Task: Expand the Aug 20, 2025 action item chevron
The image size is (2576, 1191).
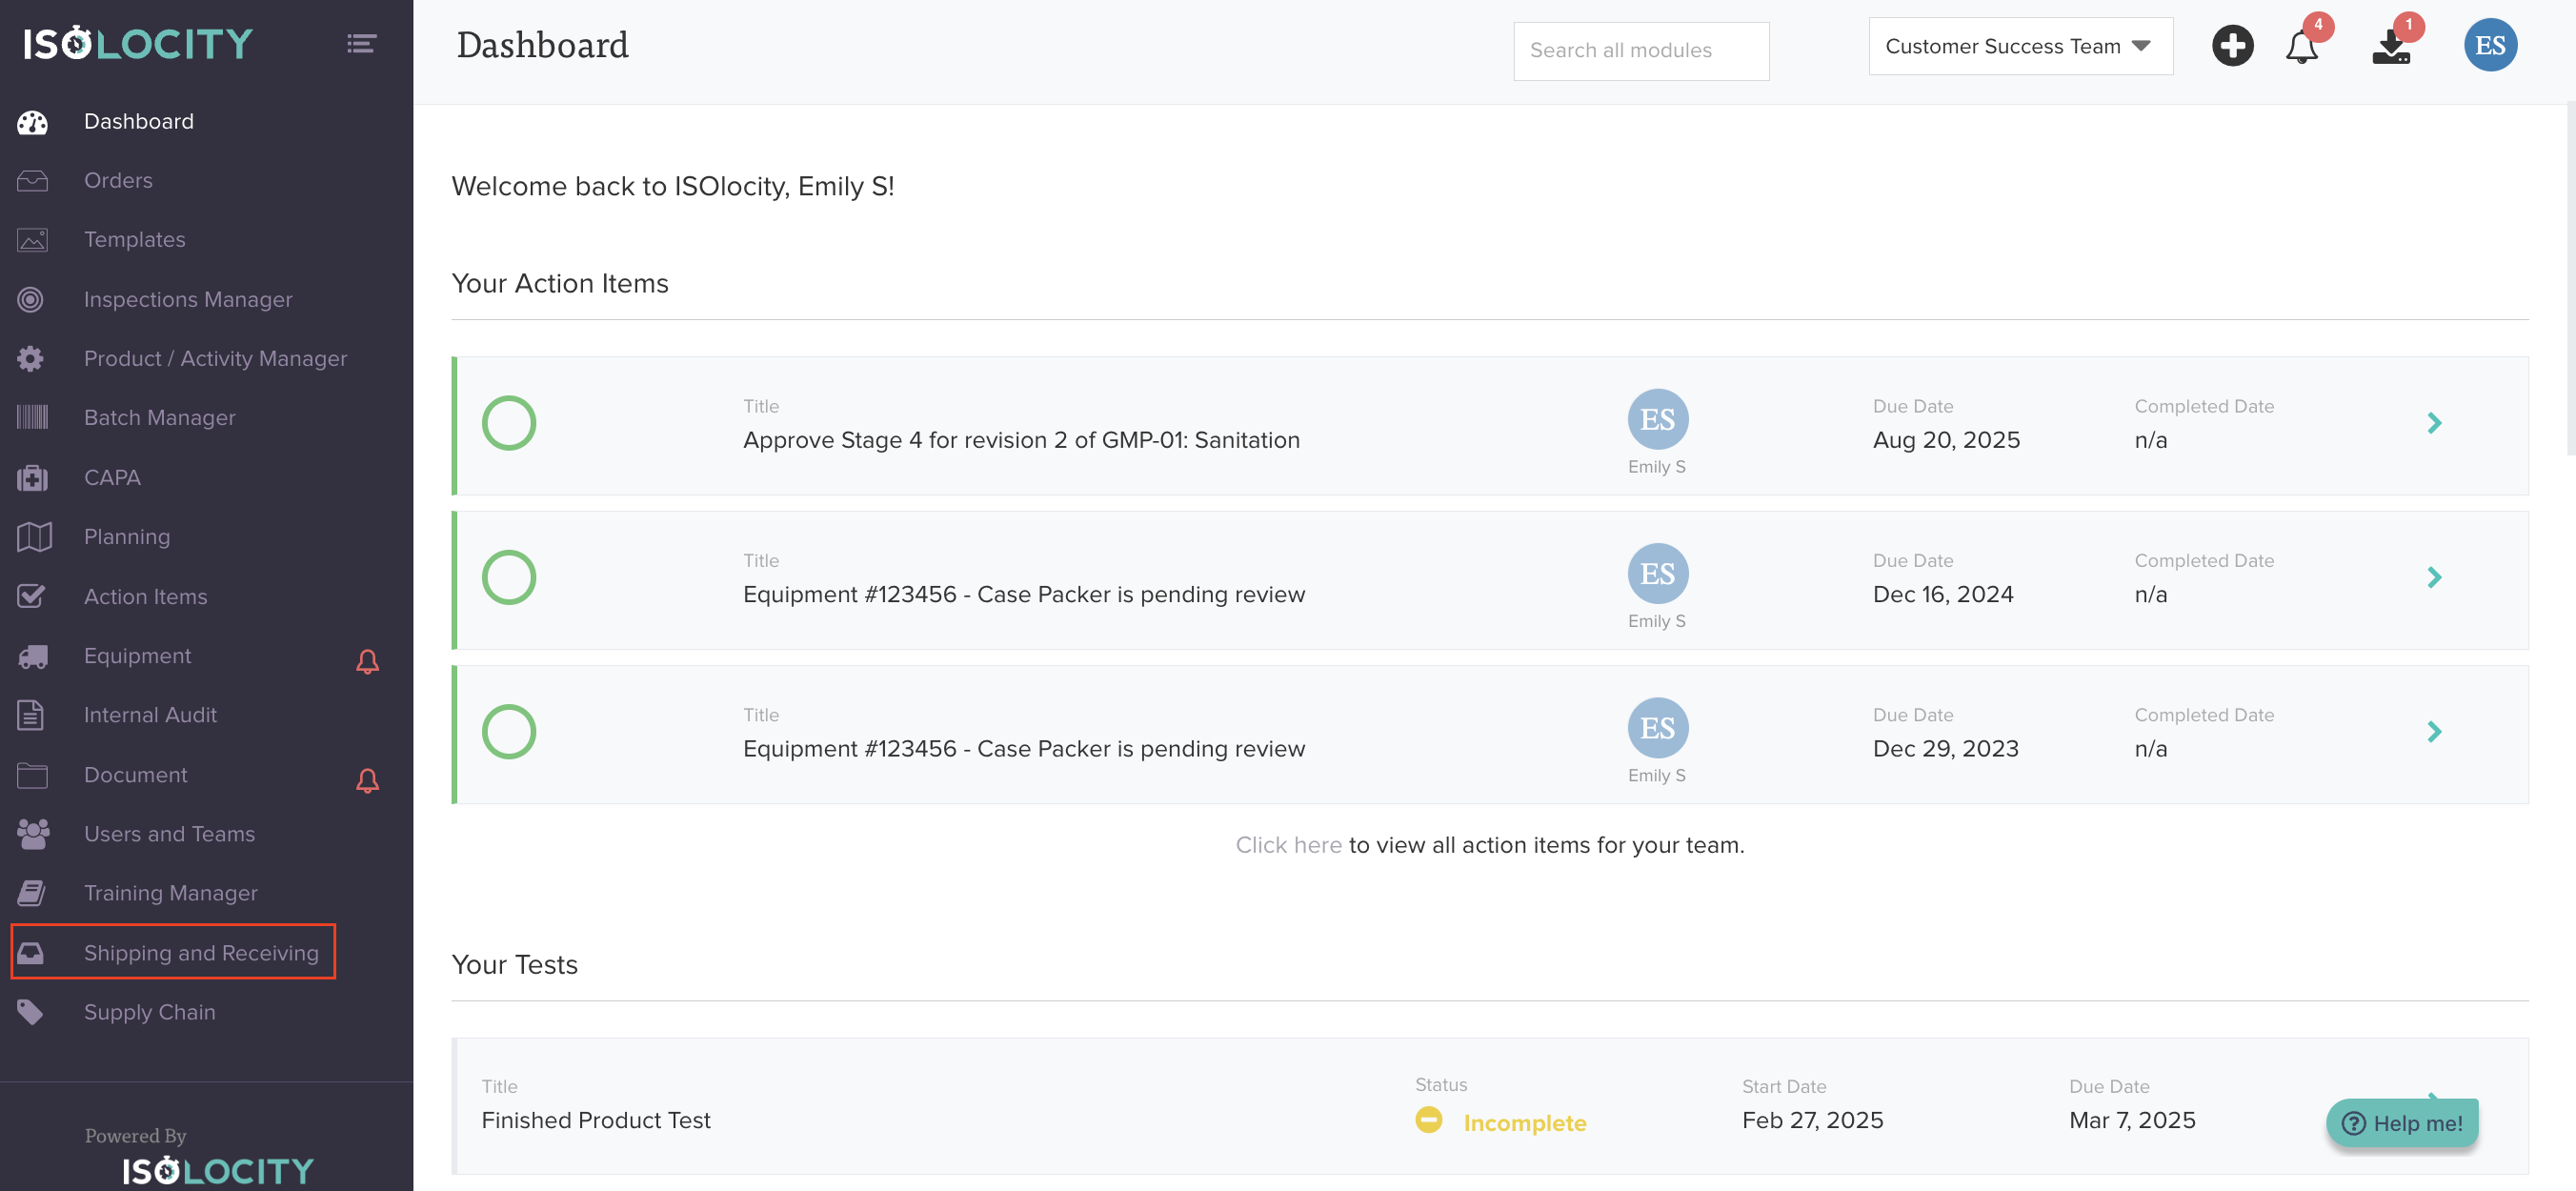Action: 2433,424
